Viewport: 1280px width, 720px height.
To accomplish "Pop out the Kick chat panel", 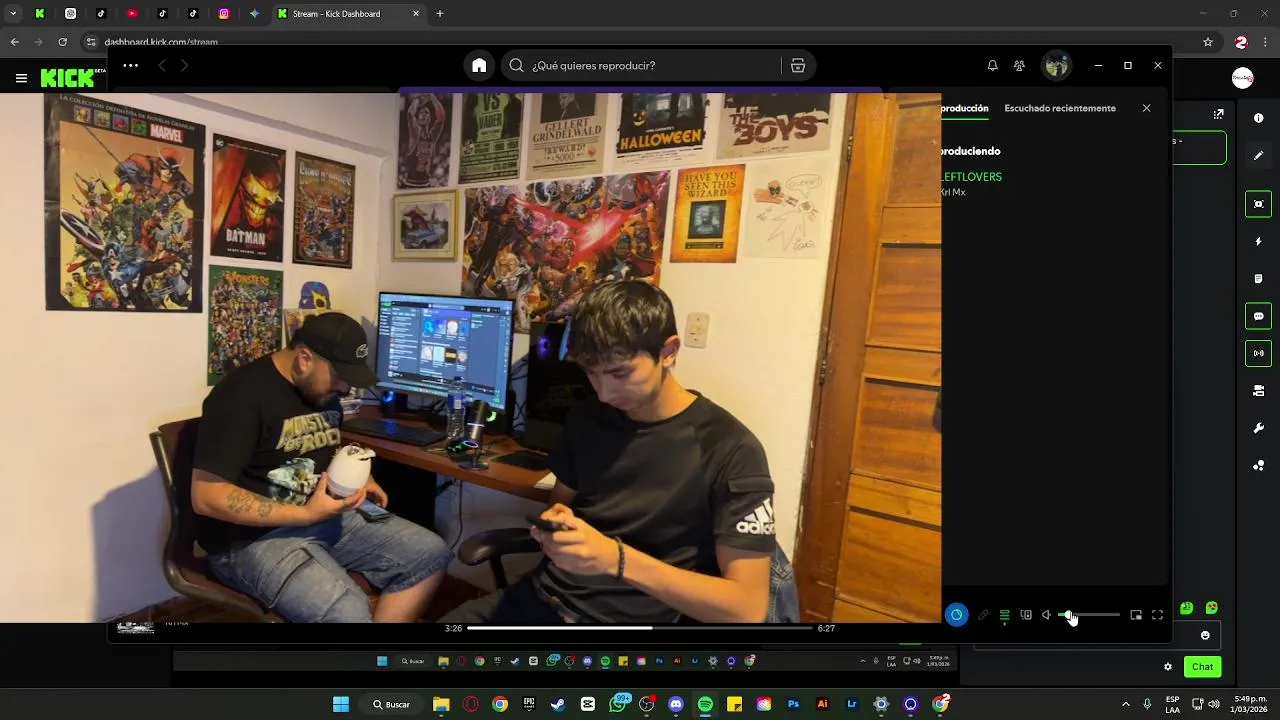I will [x=1218, y=114].
